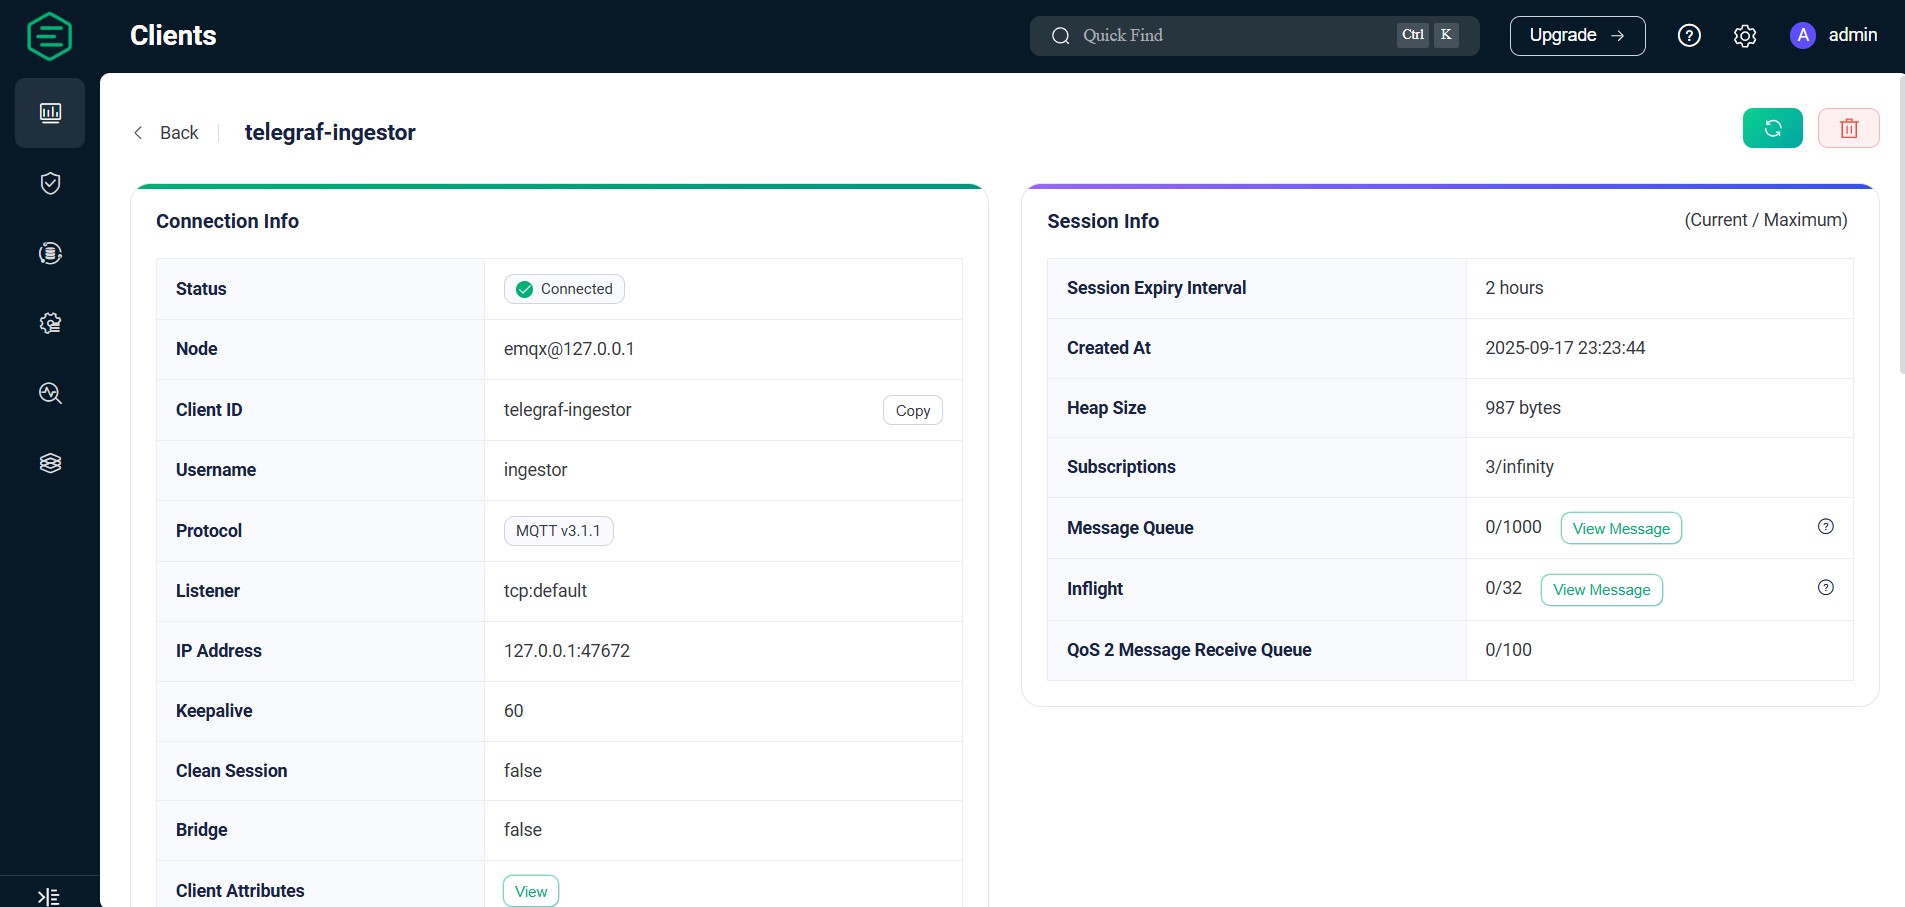
Task: Open the settings gear in the header
Action: [1744, 35]
